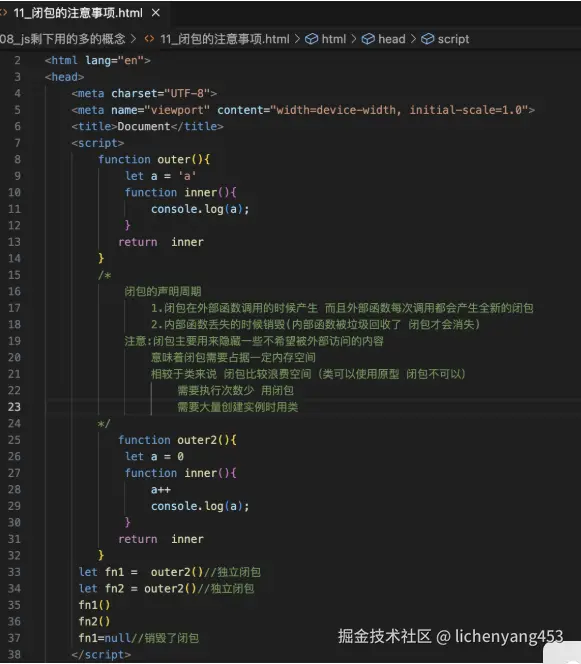The width and height of the screenshot is (581, 664).
Task: Click line number 2 in the gutter
Action: point(17,61)
